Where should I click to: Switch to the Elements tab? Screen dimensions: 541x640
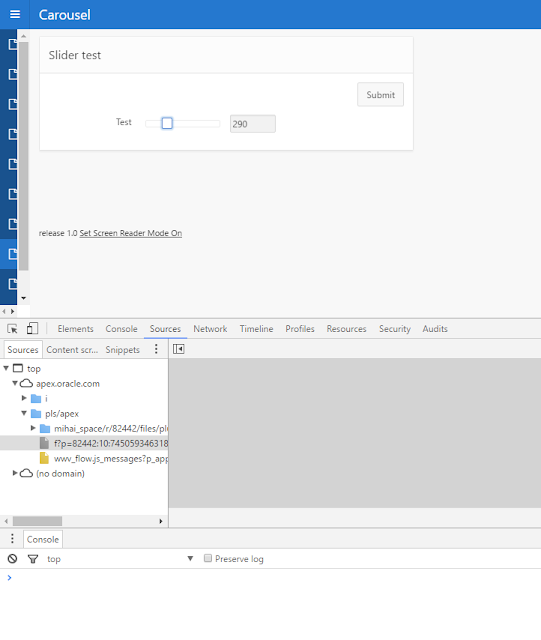click(x=76, y=329)
